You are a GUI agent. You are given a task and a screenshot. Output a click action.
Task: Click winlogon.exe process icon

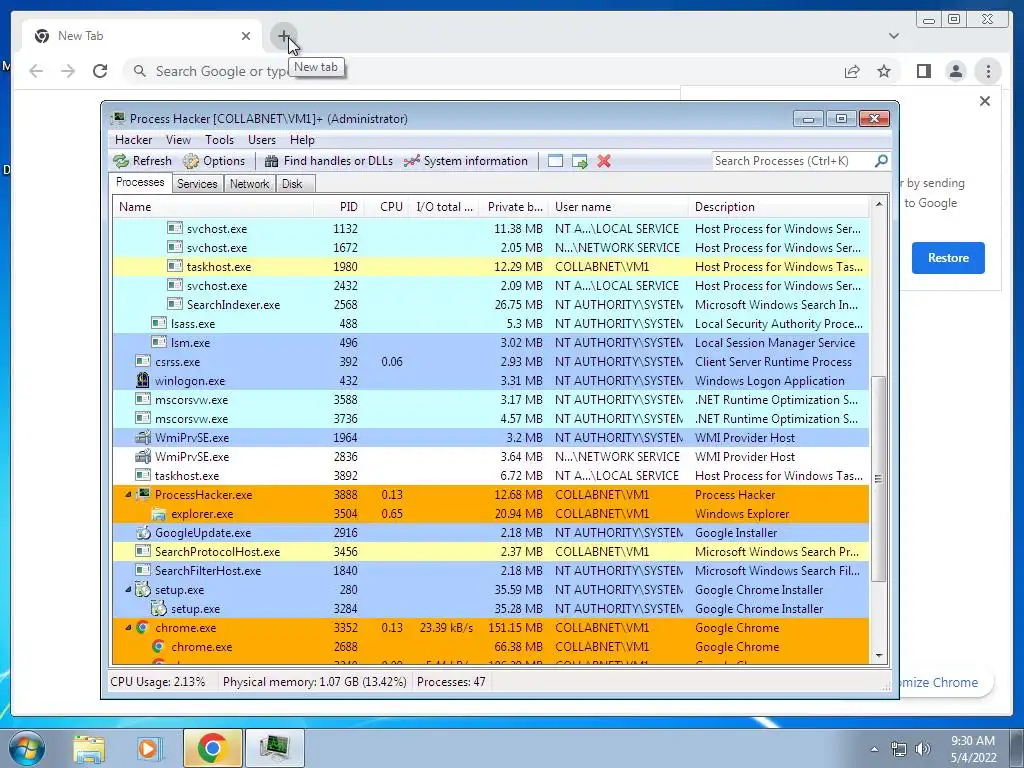point(142,380)
